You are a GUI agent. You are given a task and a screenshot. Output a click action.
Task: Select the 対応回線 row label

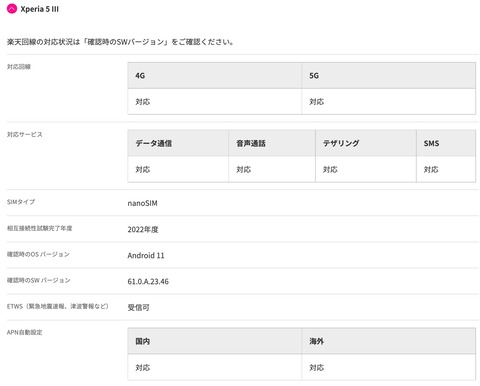[x=19, y=67]
